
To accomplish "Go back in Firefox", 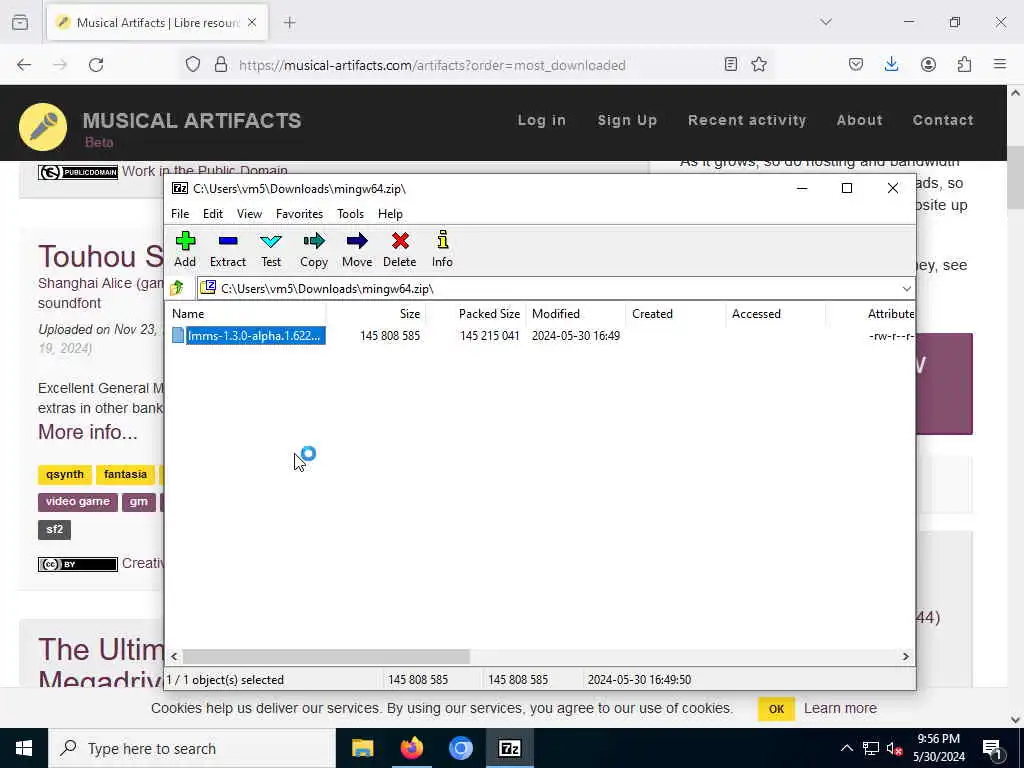I will tap(24, 65).
